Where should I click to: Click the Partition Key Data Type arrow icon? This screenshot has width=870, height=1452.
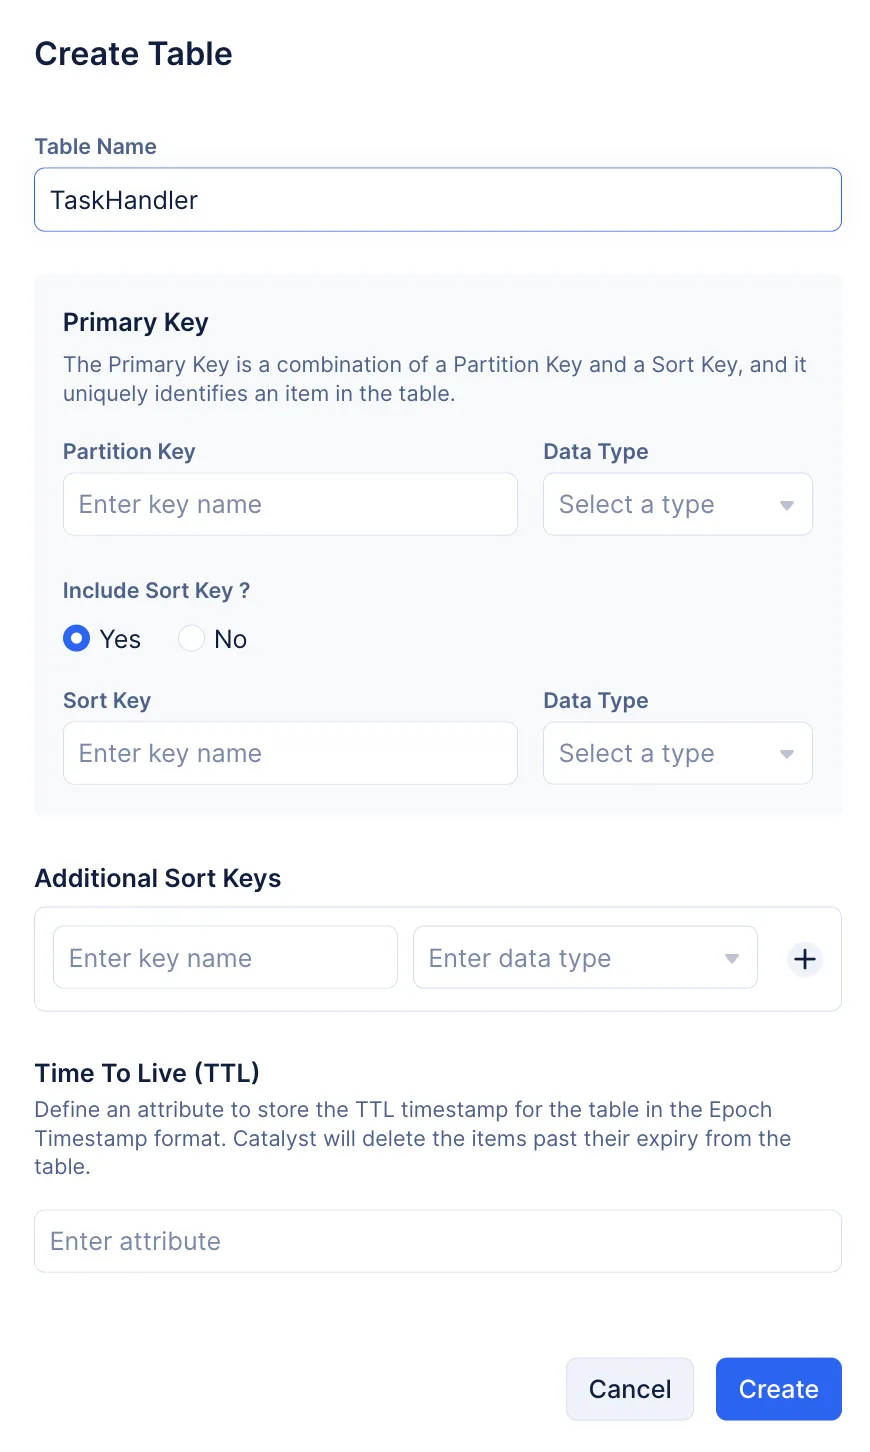[787, 505]
